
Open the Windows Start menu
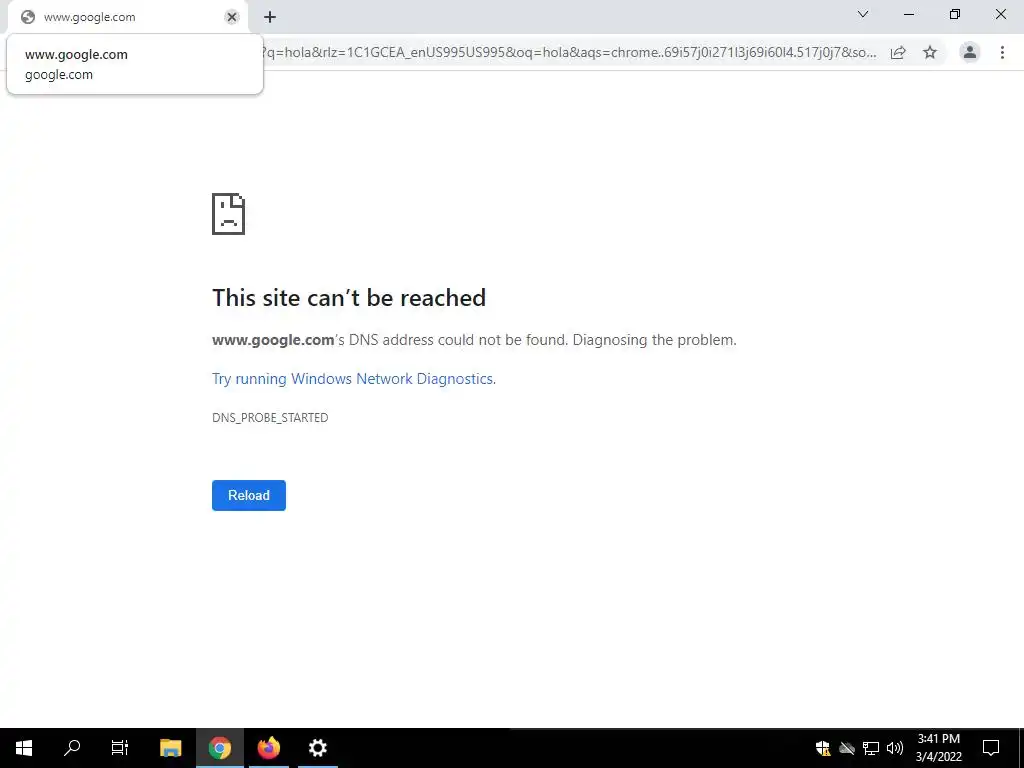tap(24, 748)
